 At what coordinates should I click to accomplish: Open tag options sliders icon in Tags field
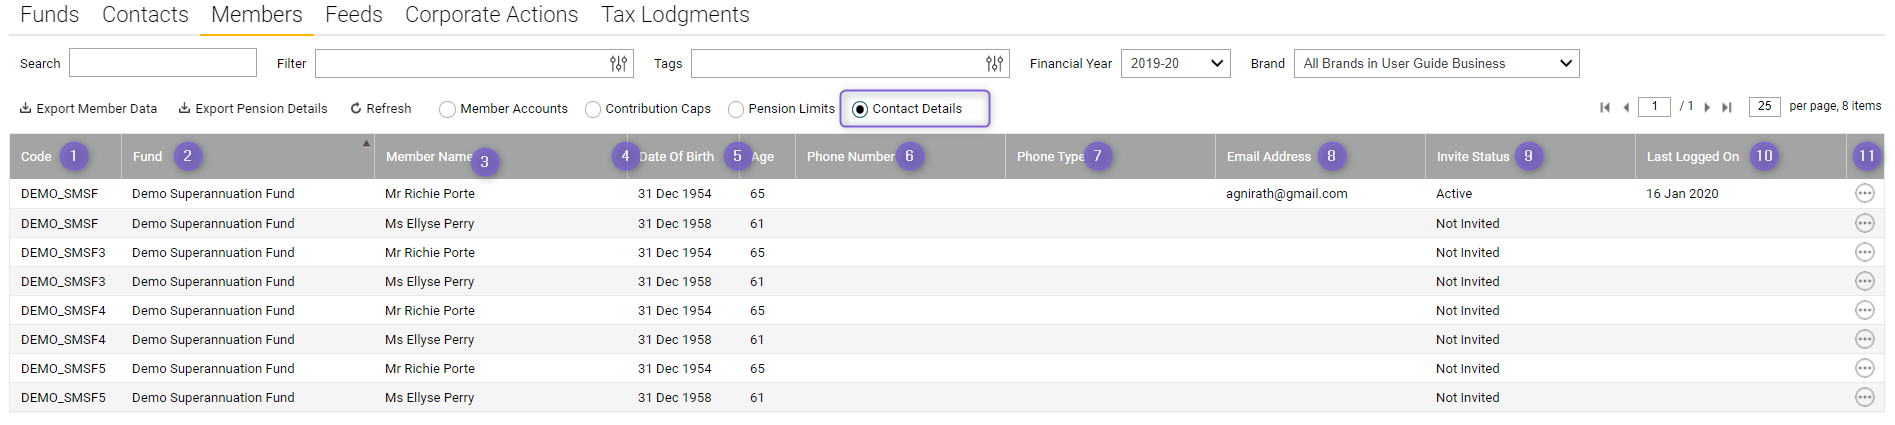(x=995, y=63)
